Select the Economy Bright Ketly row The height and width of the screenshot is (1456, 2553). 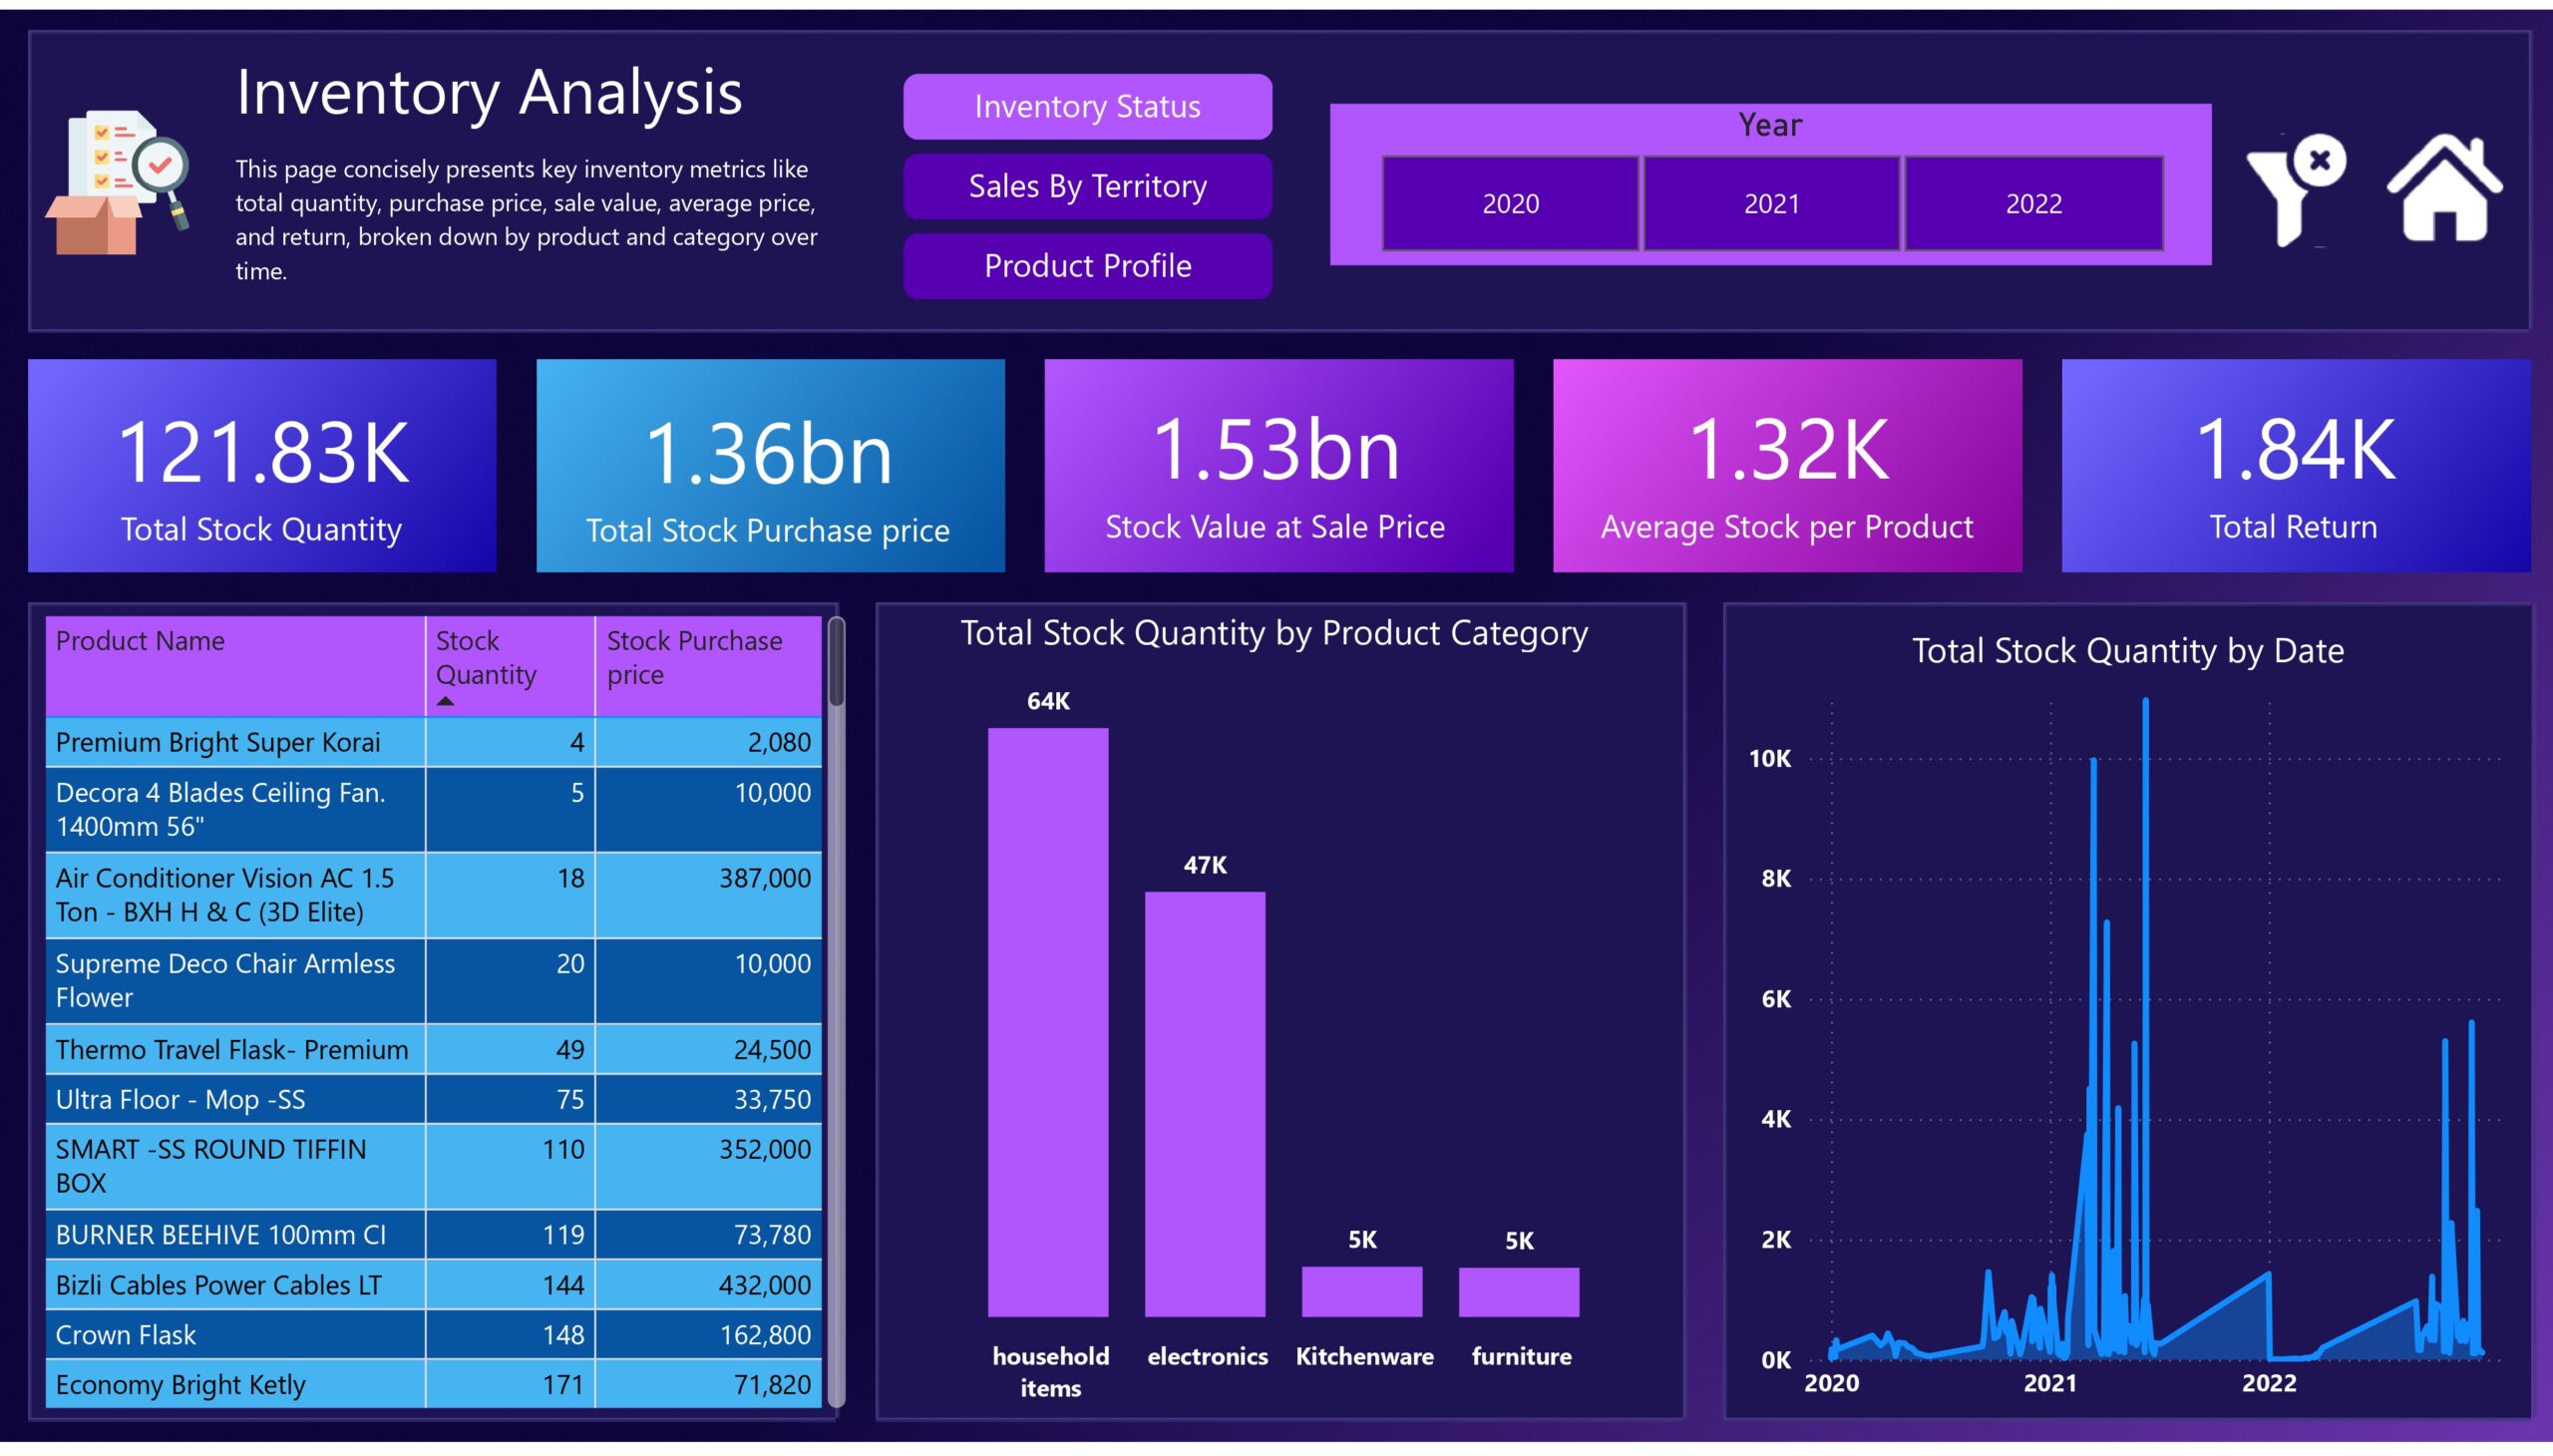click(434, 1384)
